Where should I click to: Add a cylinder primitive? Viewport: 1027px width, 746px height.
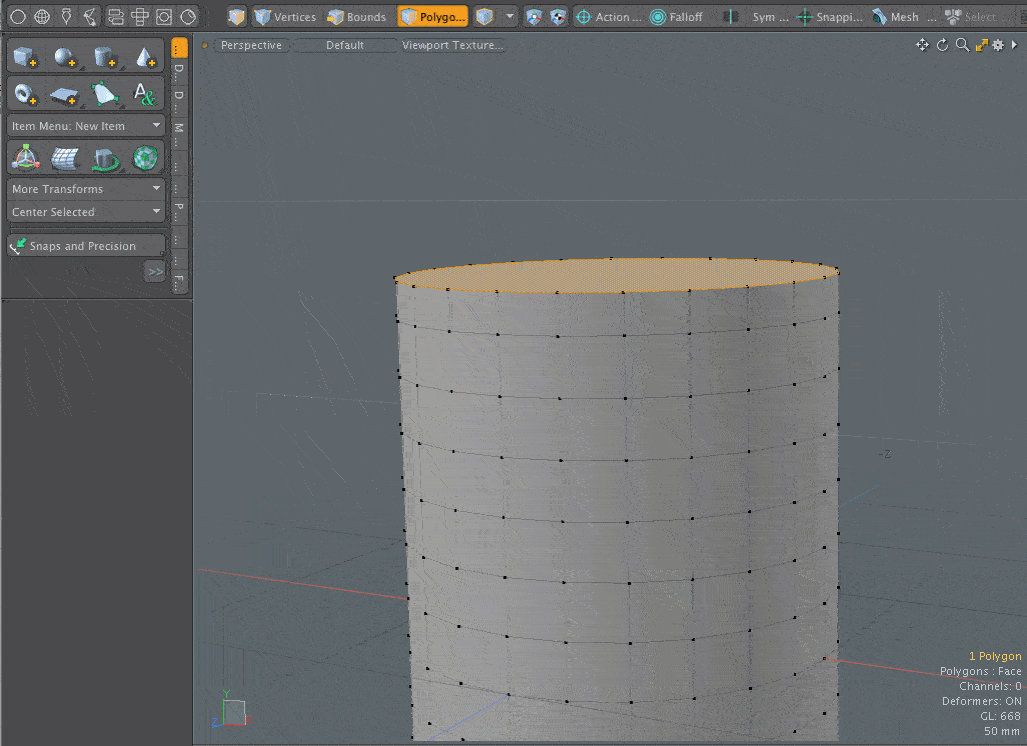pos(105,58)
